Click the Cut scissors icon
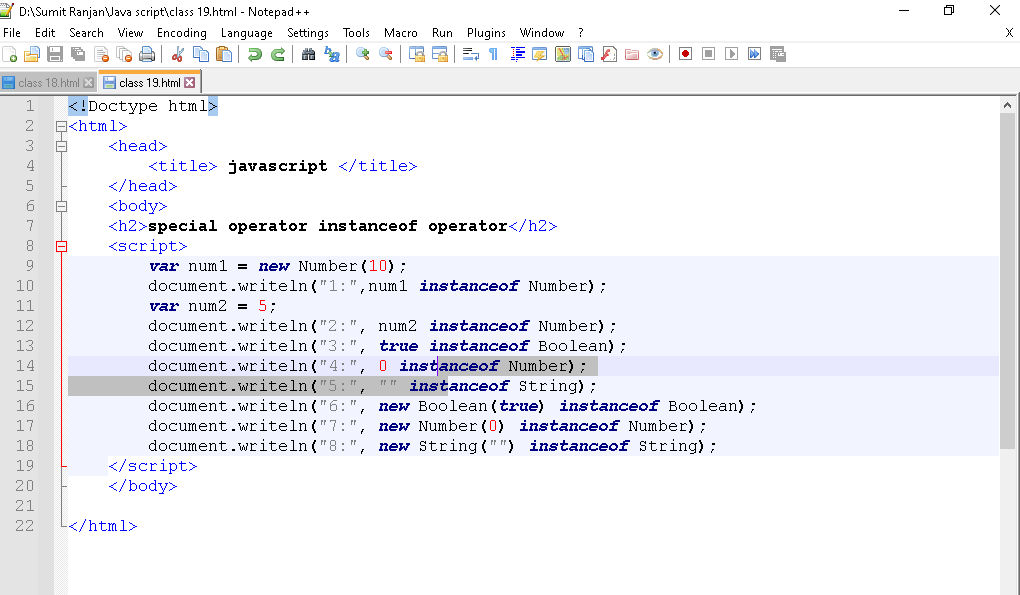 [x=178, y=54]
